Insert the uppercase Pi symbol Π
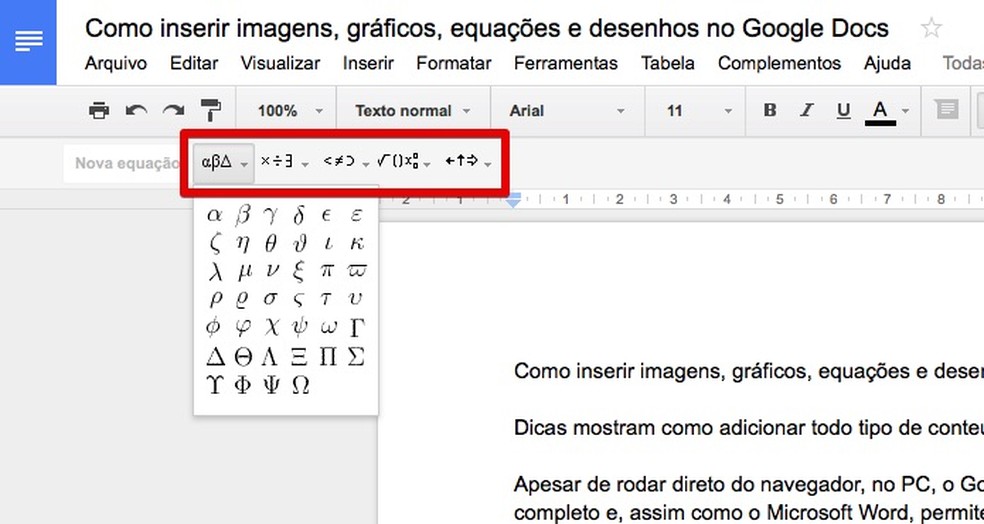Image resolution: width=984 pixels, height=524 pixels. point(328,356)
